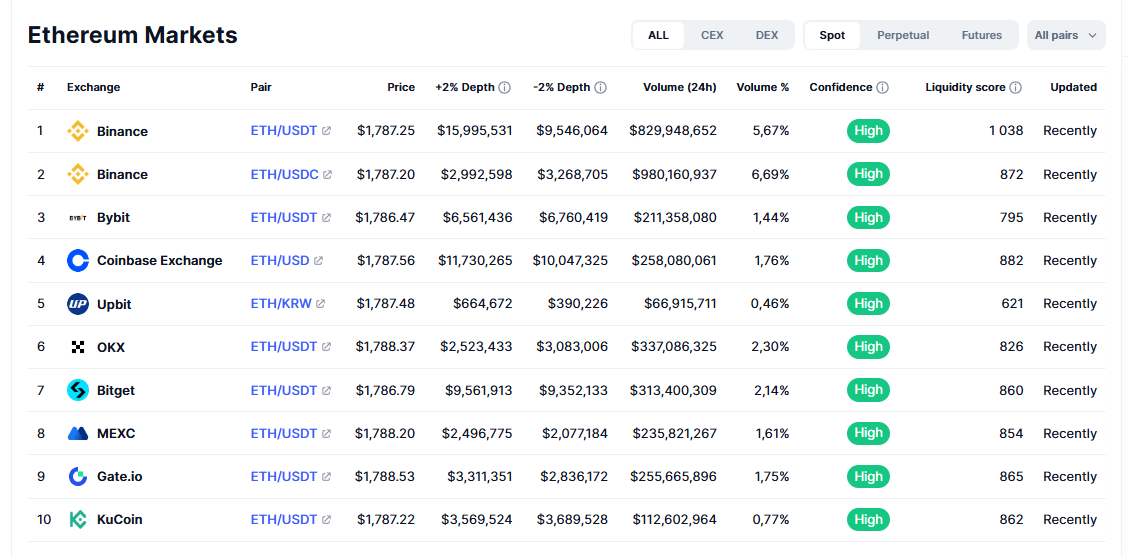This screenshot has height=557, width=1128.
Task: Click the +2% Depth info icon
Action: click(x=504, y=88)
